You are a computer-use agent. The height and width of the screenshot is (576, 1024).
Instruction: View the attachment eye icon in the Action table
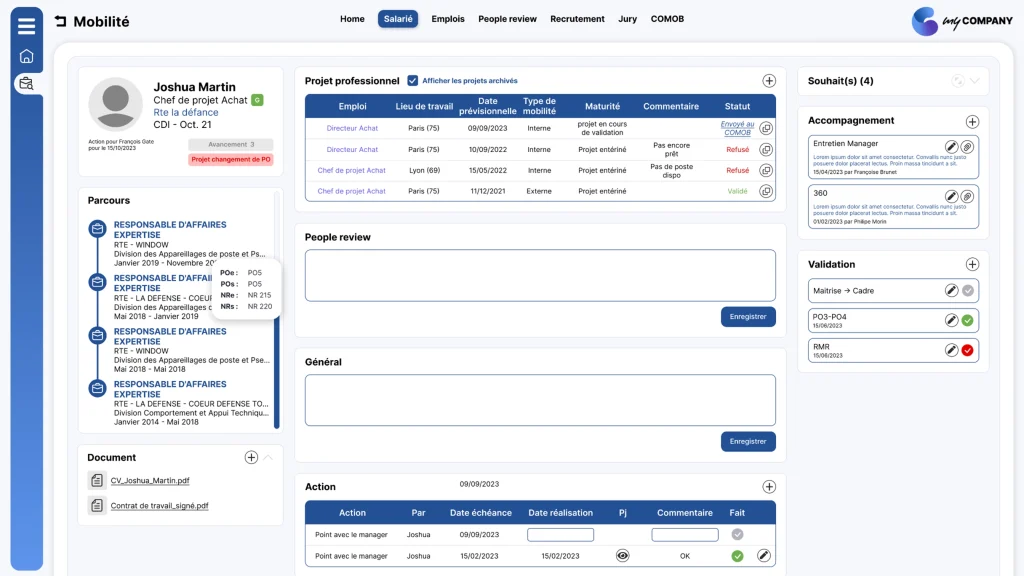[x=622, y=556]
